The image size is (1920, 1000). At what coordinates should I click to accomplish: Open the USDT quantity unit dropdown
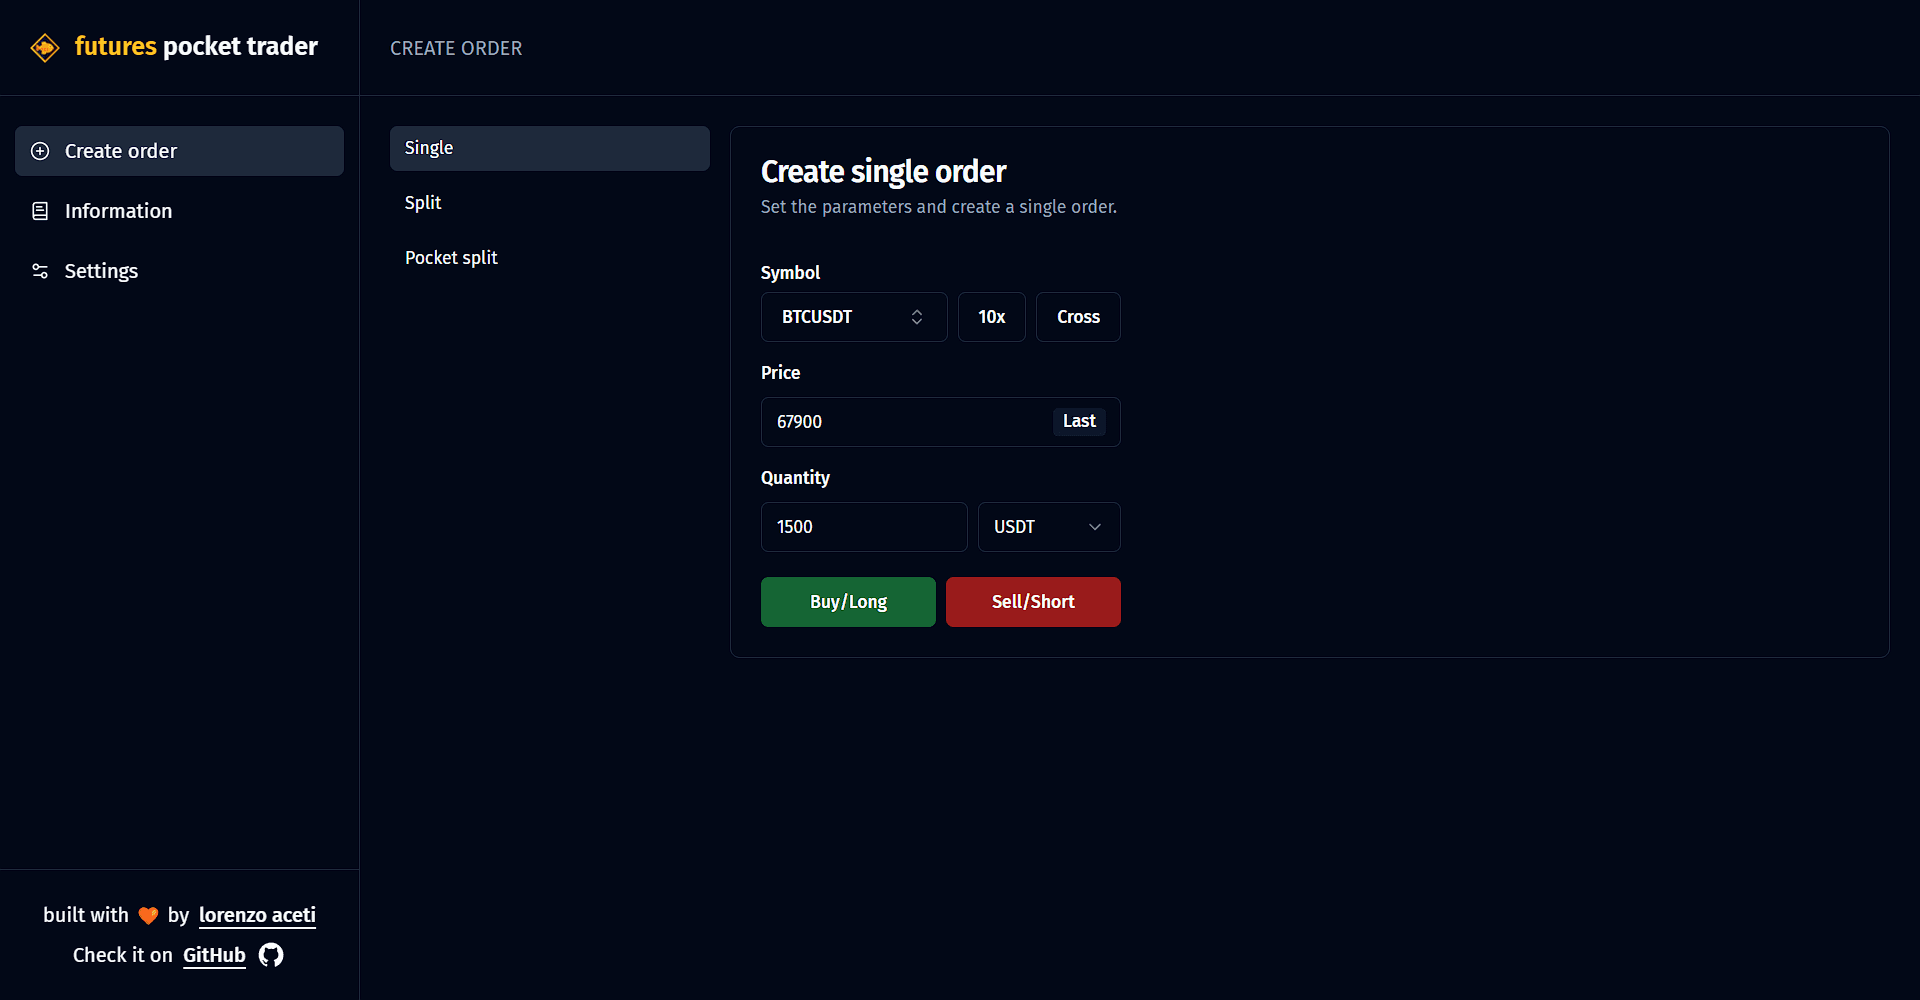1048,526
